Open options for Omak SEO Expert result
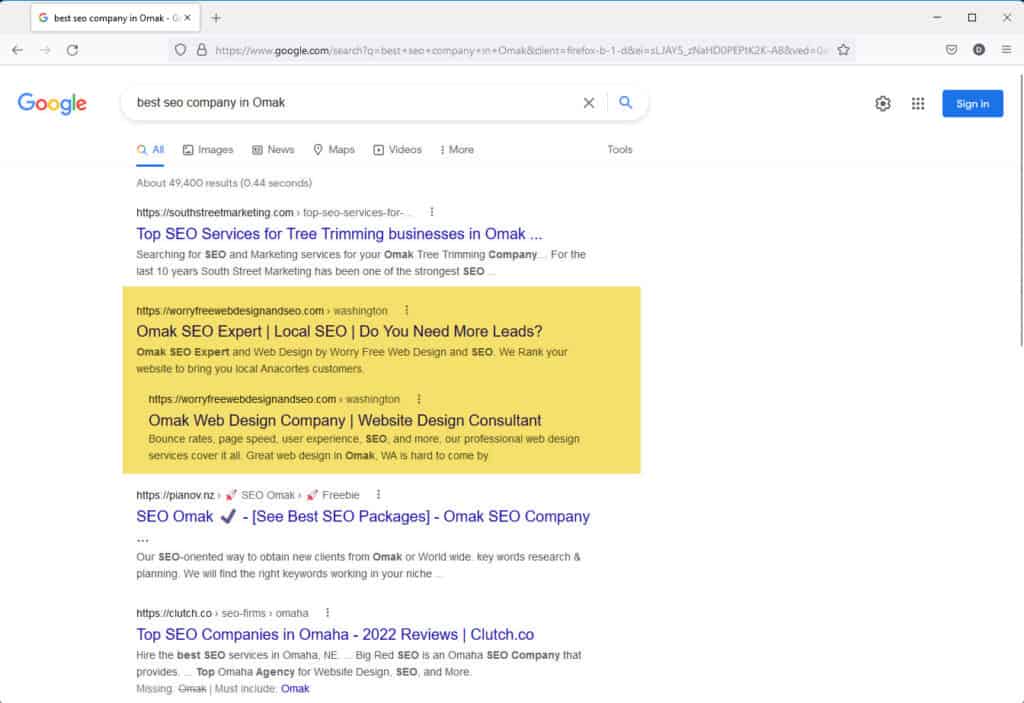 406,310
